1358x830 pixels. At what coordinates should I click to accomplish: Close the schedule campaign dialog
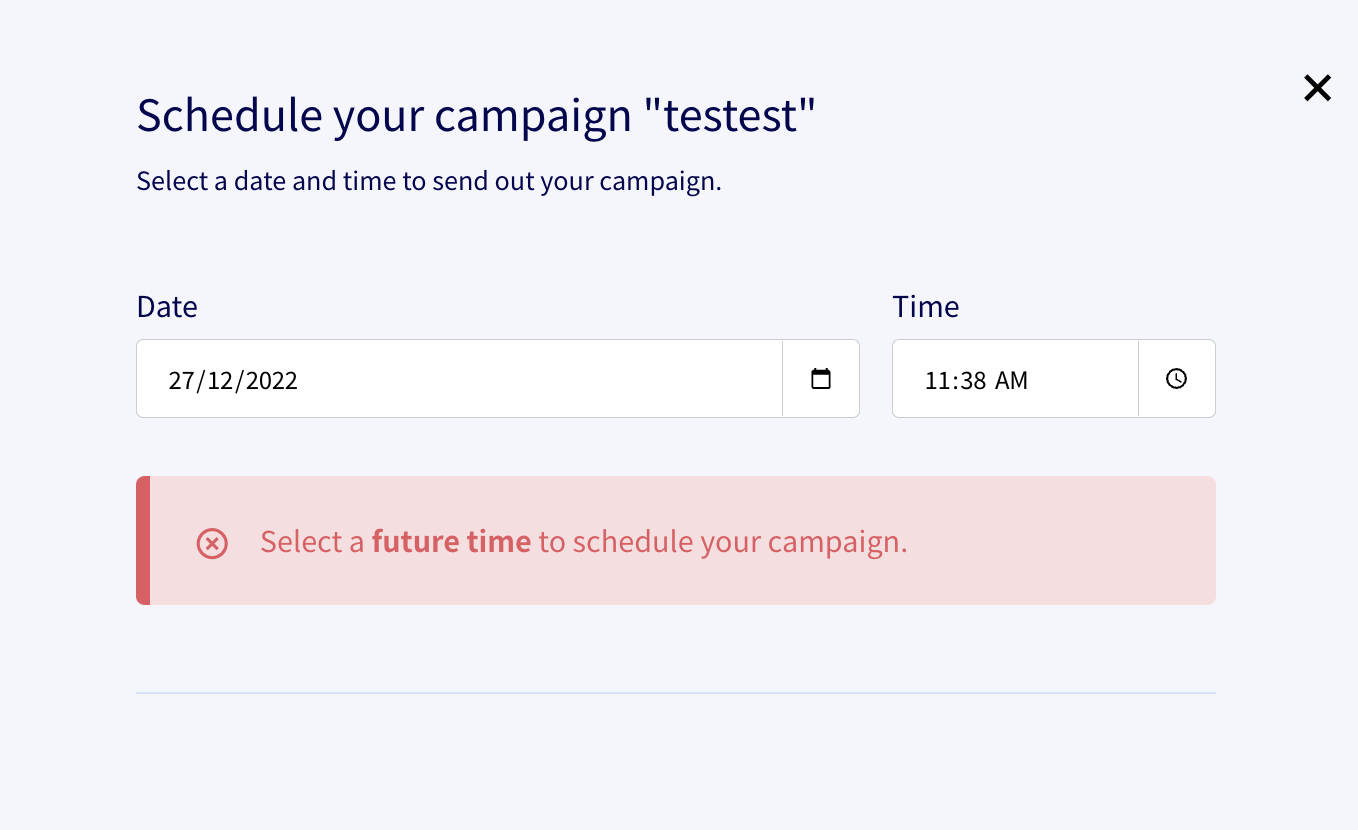point(1317,88)
